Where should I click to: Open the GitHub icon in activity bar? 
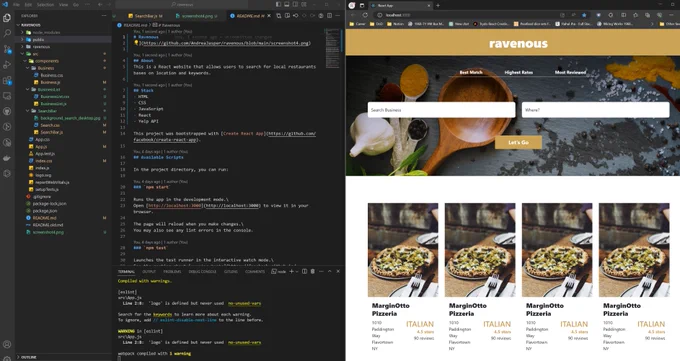[x=7, y=112]
